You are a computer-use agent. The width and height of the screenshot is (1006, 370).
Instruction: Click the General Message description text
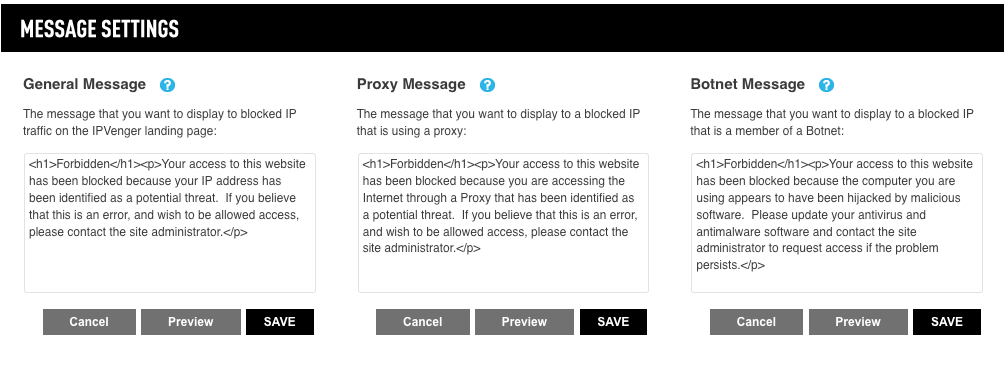160,122
